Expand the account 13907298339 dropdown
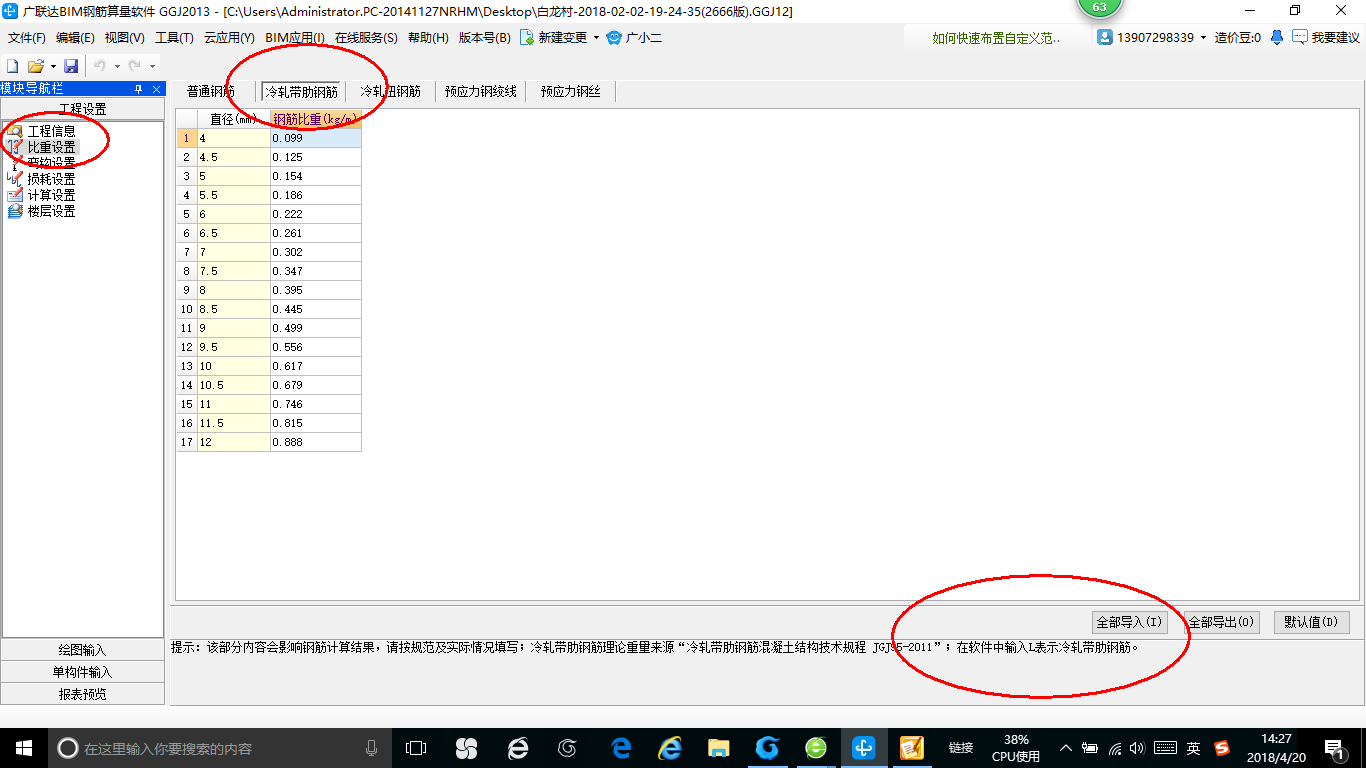The height and width of the screenshot is (768, 1366). (x=1204, y=38)
